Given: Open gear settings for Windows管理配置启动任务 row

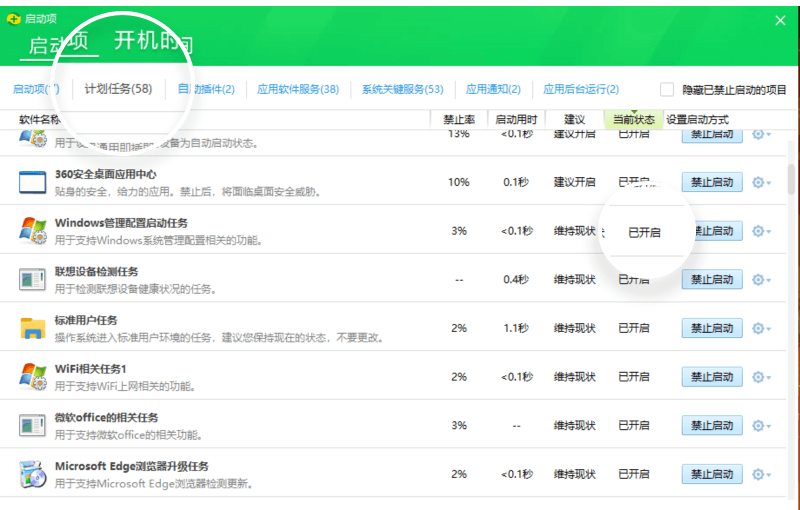Looking at the screenshot, I should (x=761, y=231).
